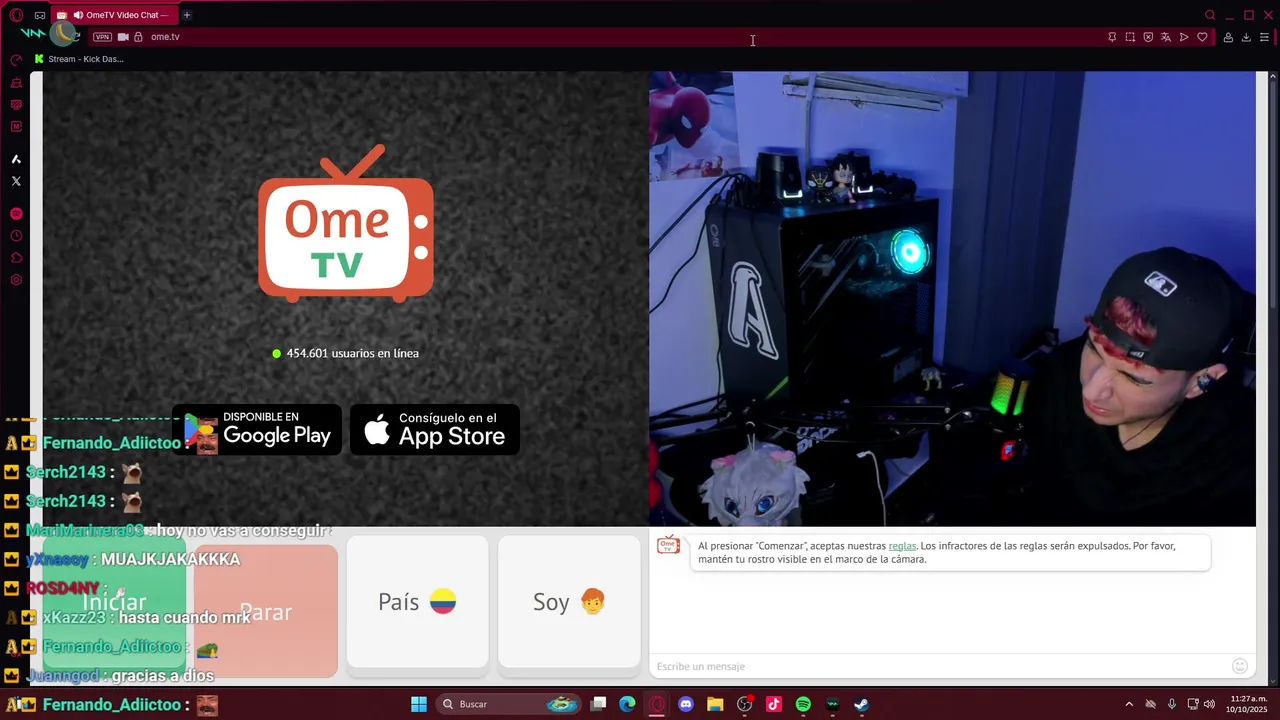Open Spotify from the taskbar
The height and width of the screenshot is (720, 1280).
[x=803, y=704]
